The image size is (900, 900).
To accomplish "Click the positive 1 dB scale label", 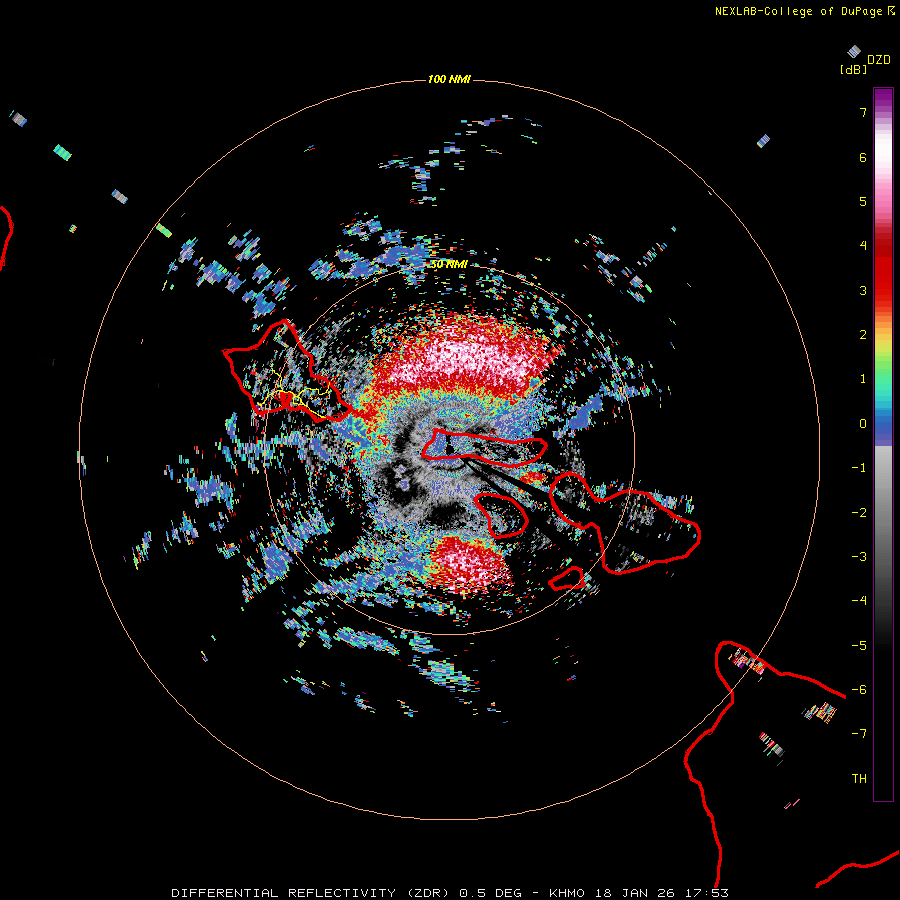I will 863,379.
